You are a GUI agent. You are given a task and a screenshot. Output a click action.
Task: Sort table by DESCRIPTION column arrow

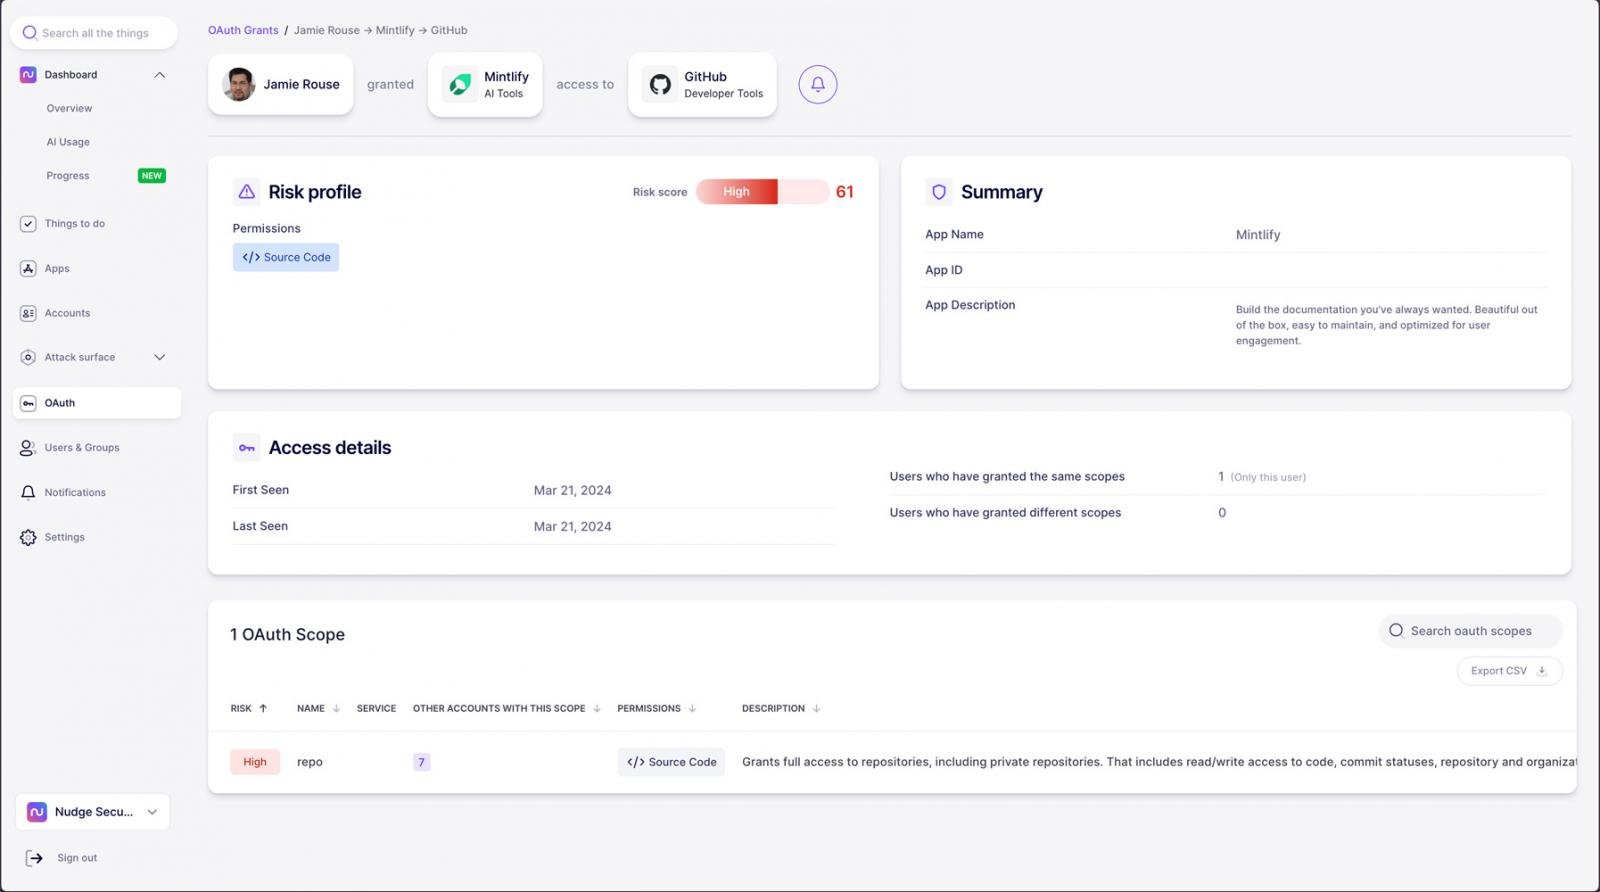[x=816, y=708]
